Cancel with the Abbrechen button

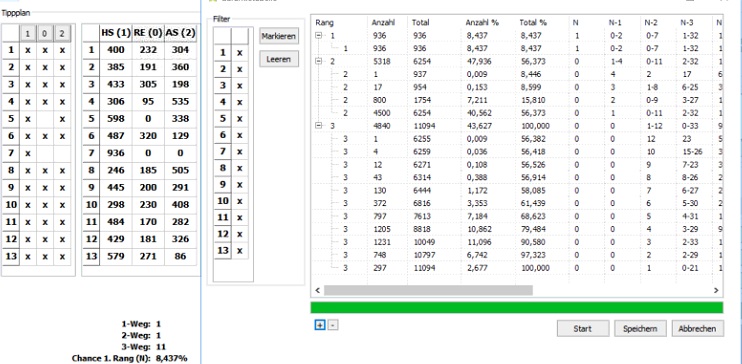click(698, 328)
